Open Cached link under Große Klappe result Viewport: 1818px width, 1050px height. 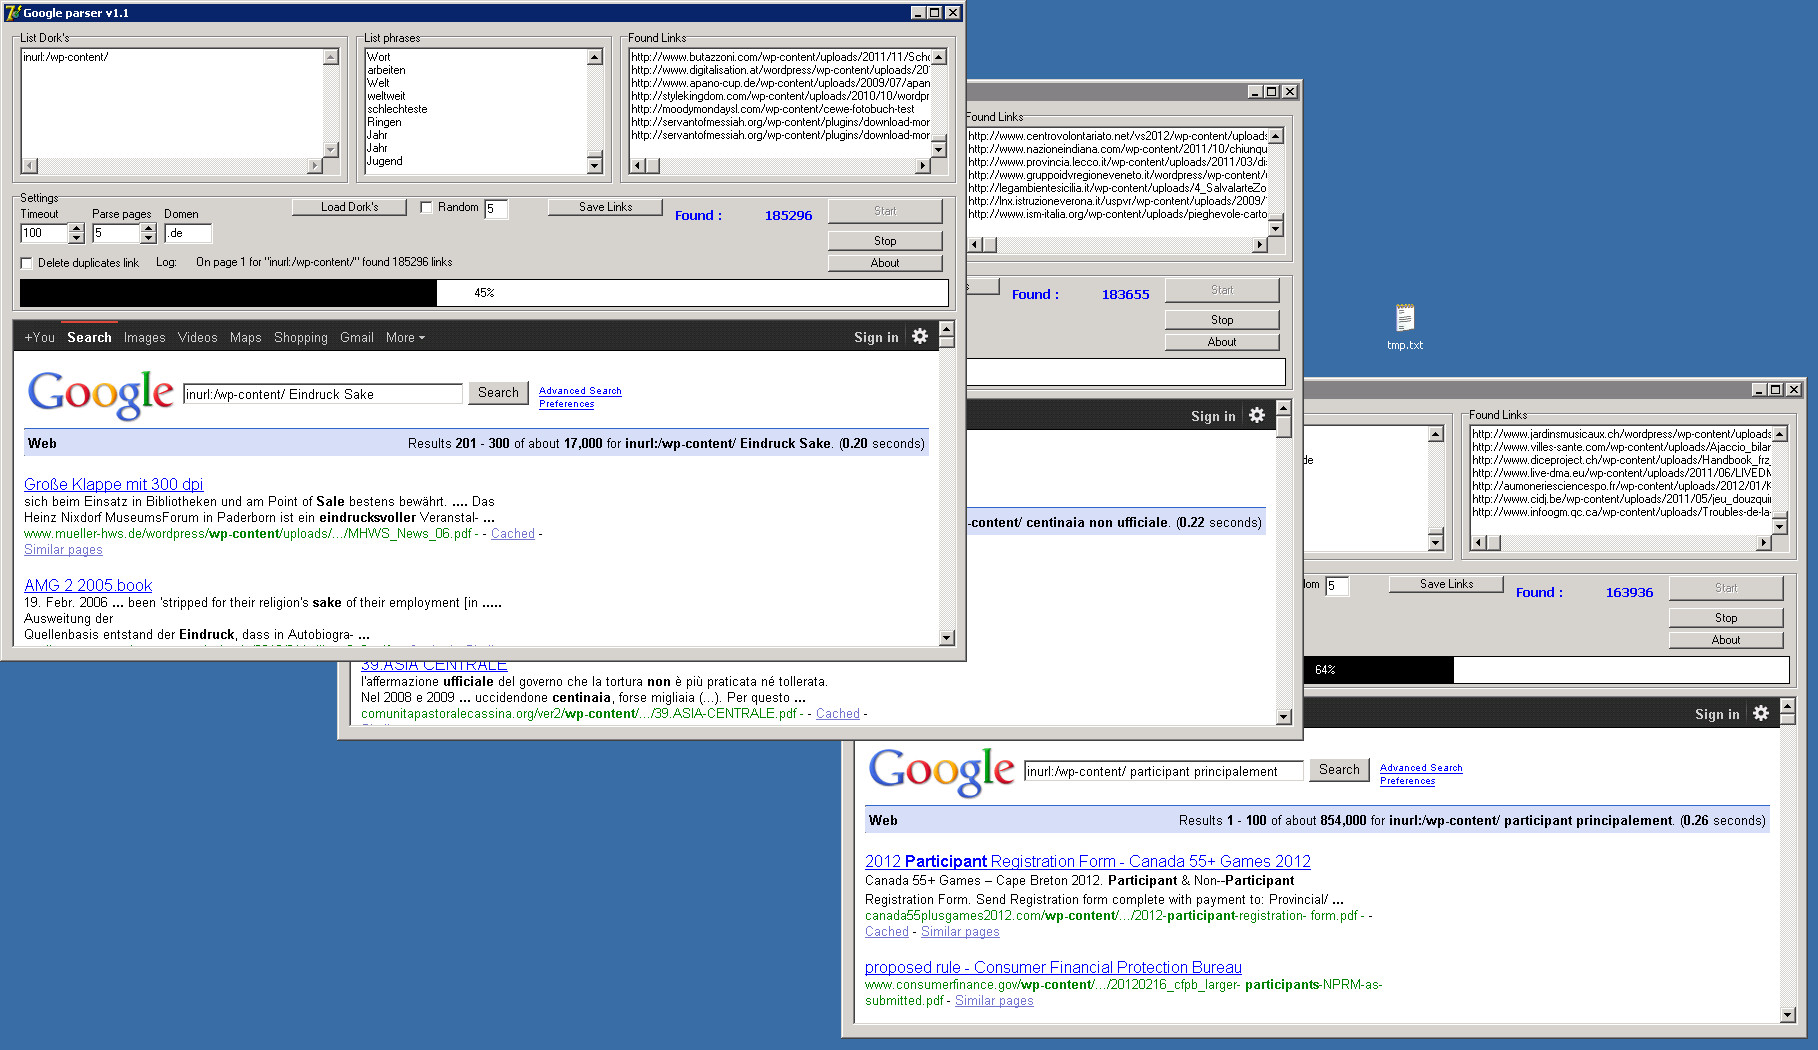coord(513,534)
